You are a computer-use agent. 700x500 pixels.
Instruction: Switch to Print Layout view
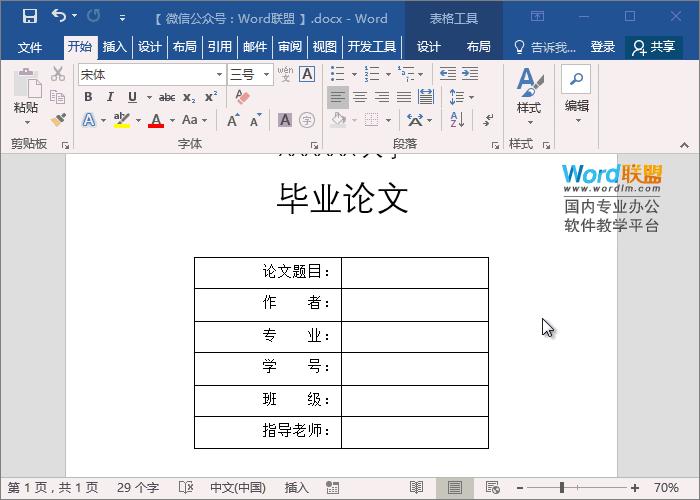(454, 487)
